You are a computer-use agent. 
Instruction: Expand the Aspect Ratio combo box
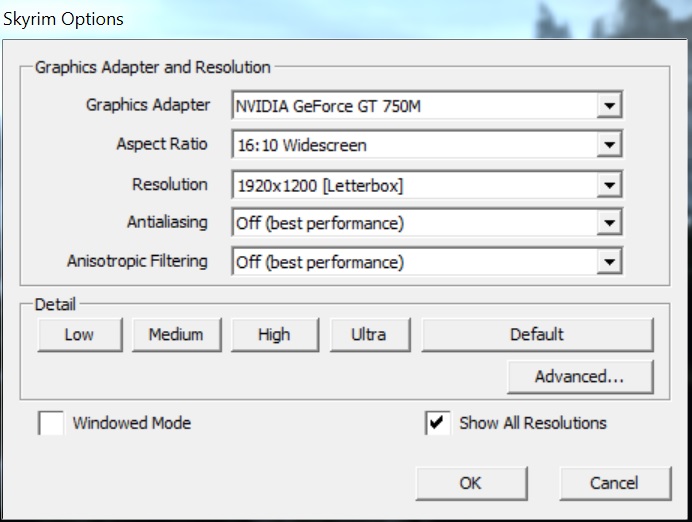[x=427, y=144]
